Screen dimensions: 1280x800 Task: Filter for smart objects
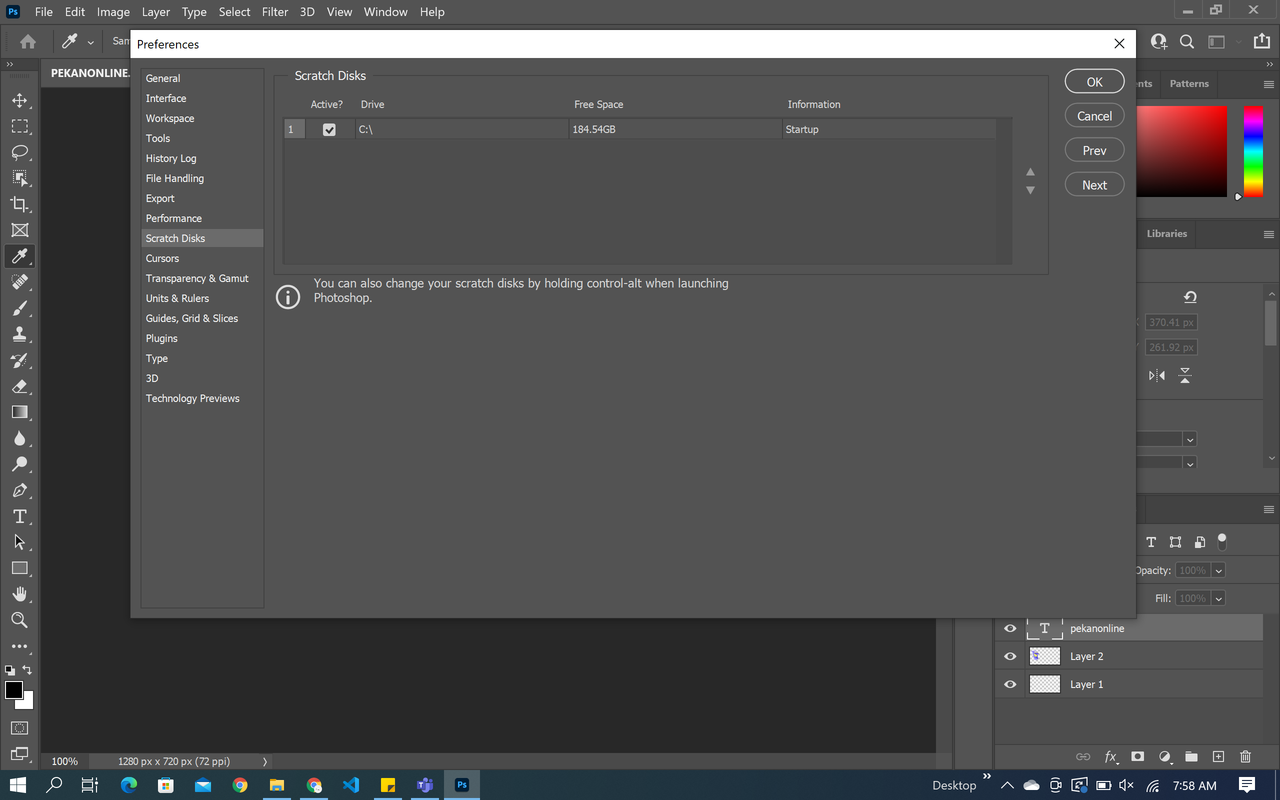[1199, 542]
